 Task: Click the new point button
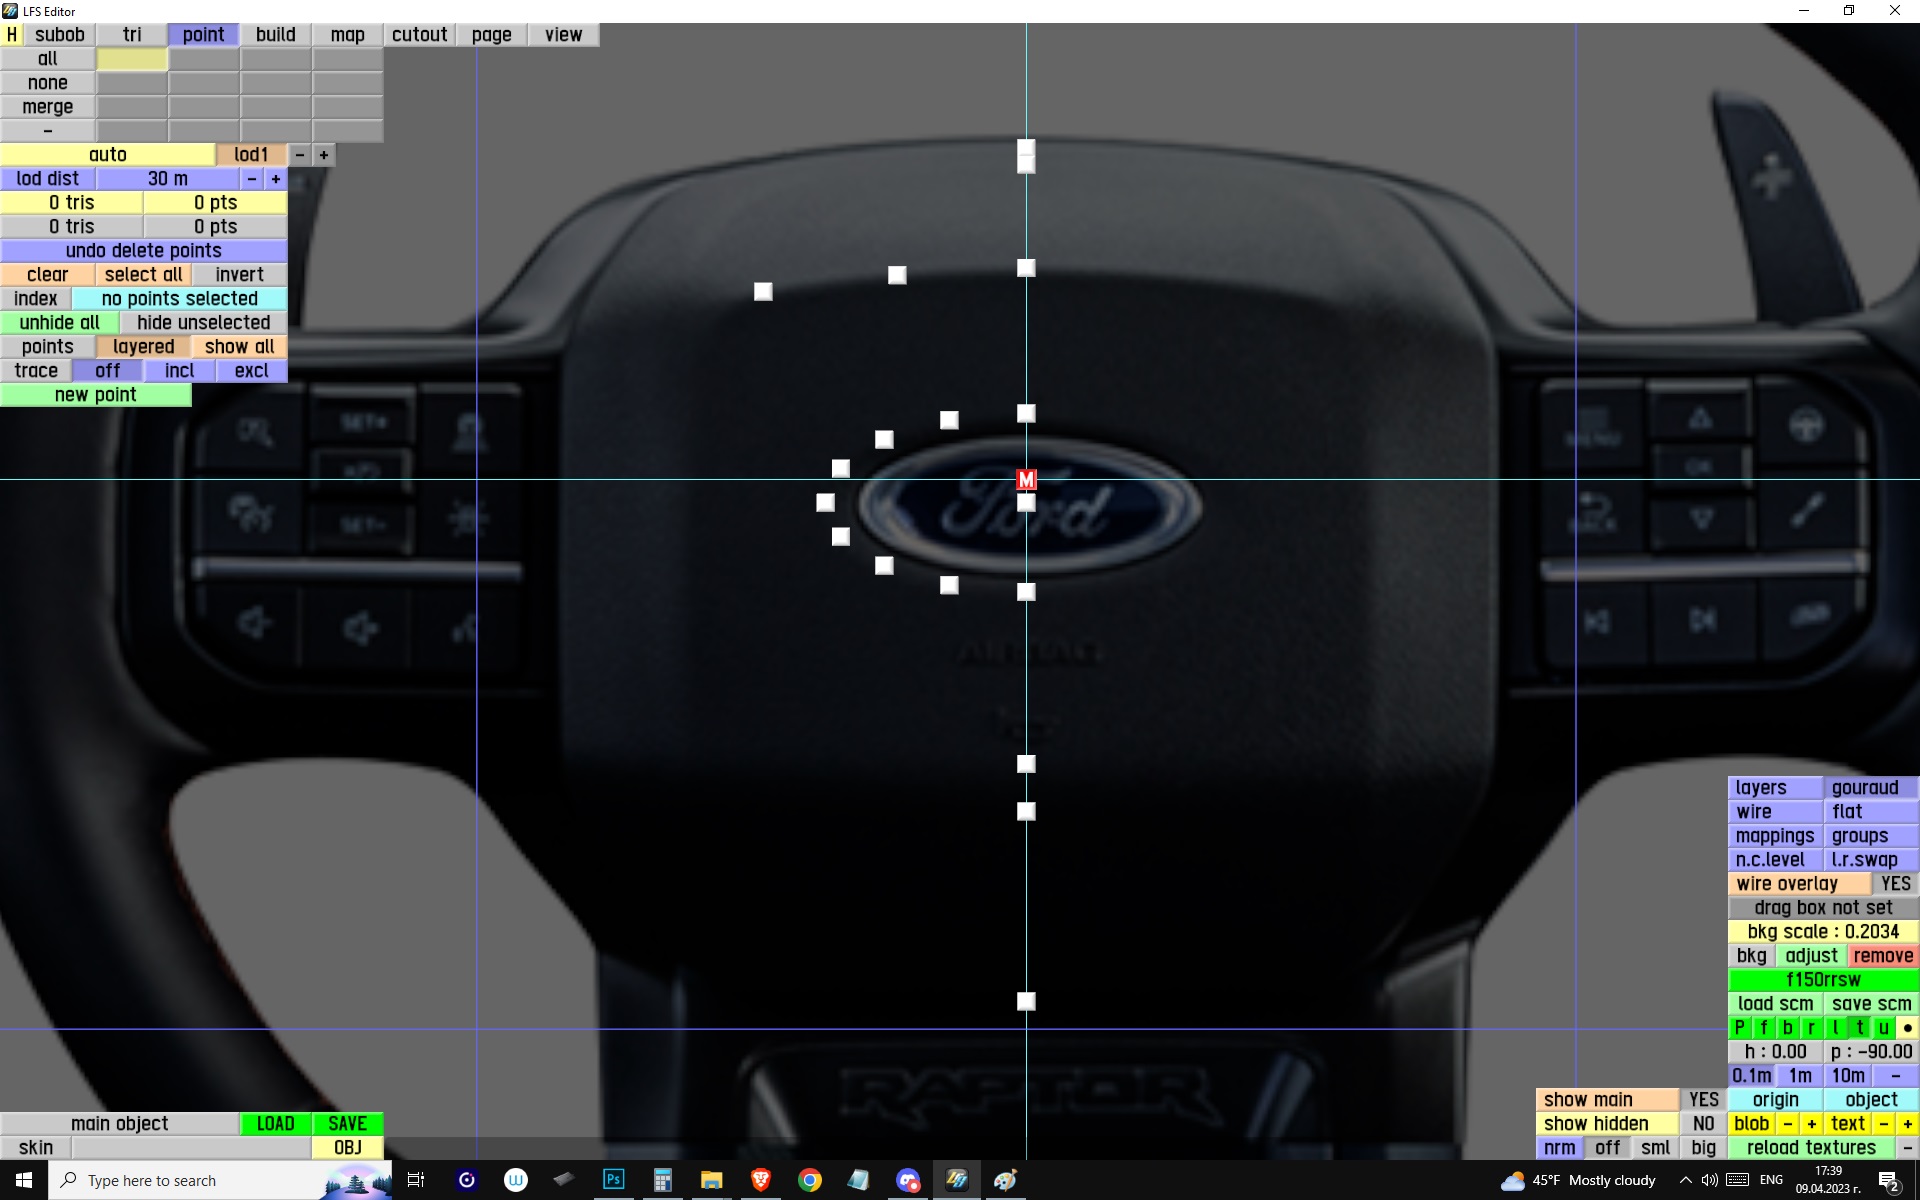95,395
